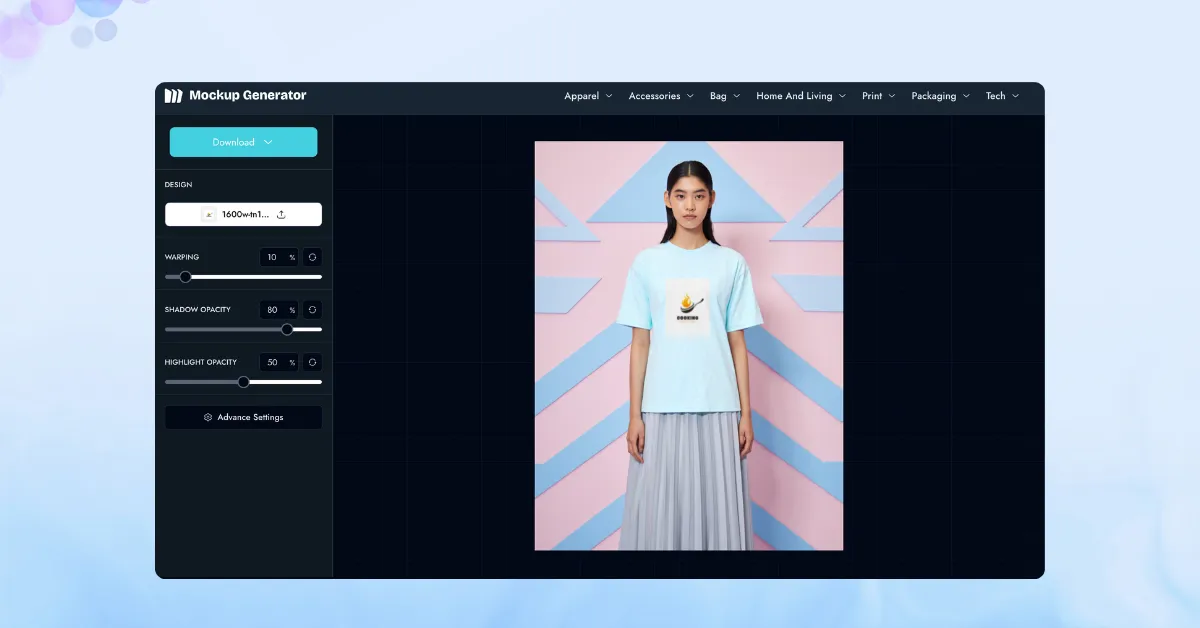Open the Print category menu
This screenshot has height=628, width=1200.
click(878, 96)
